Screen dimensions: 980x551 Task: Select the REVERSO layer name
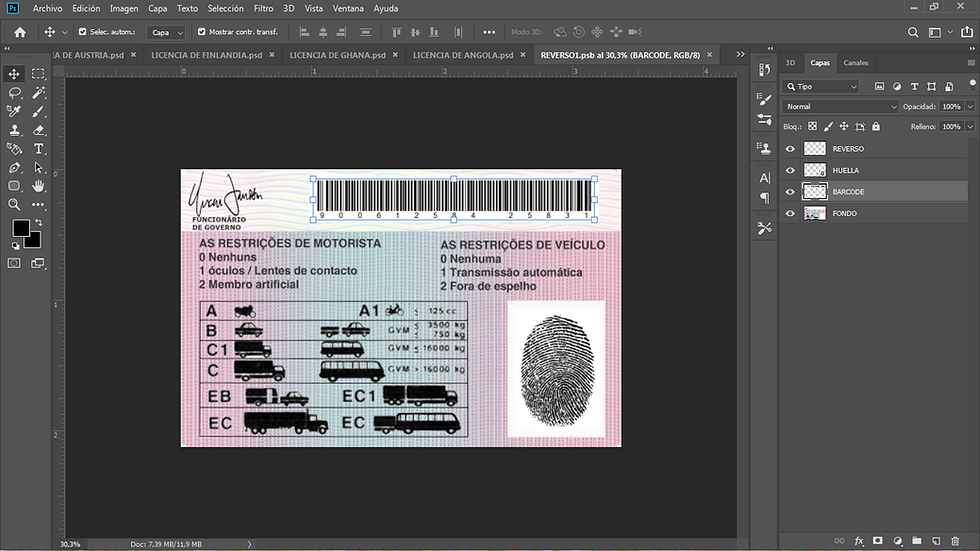(848, 149)
